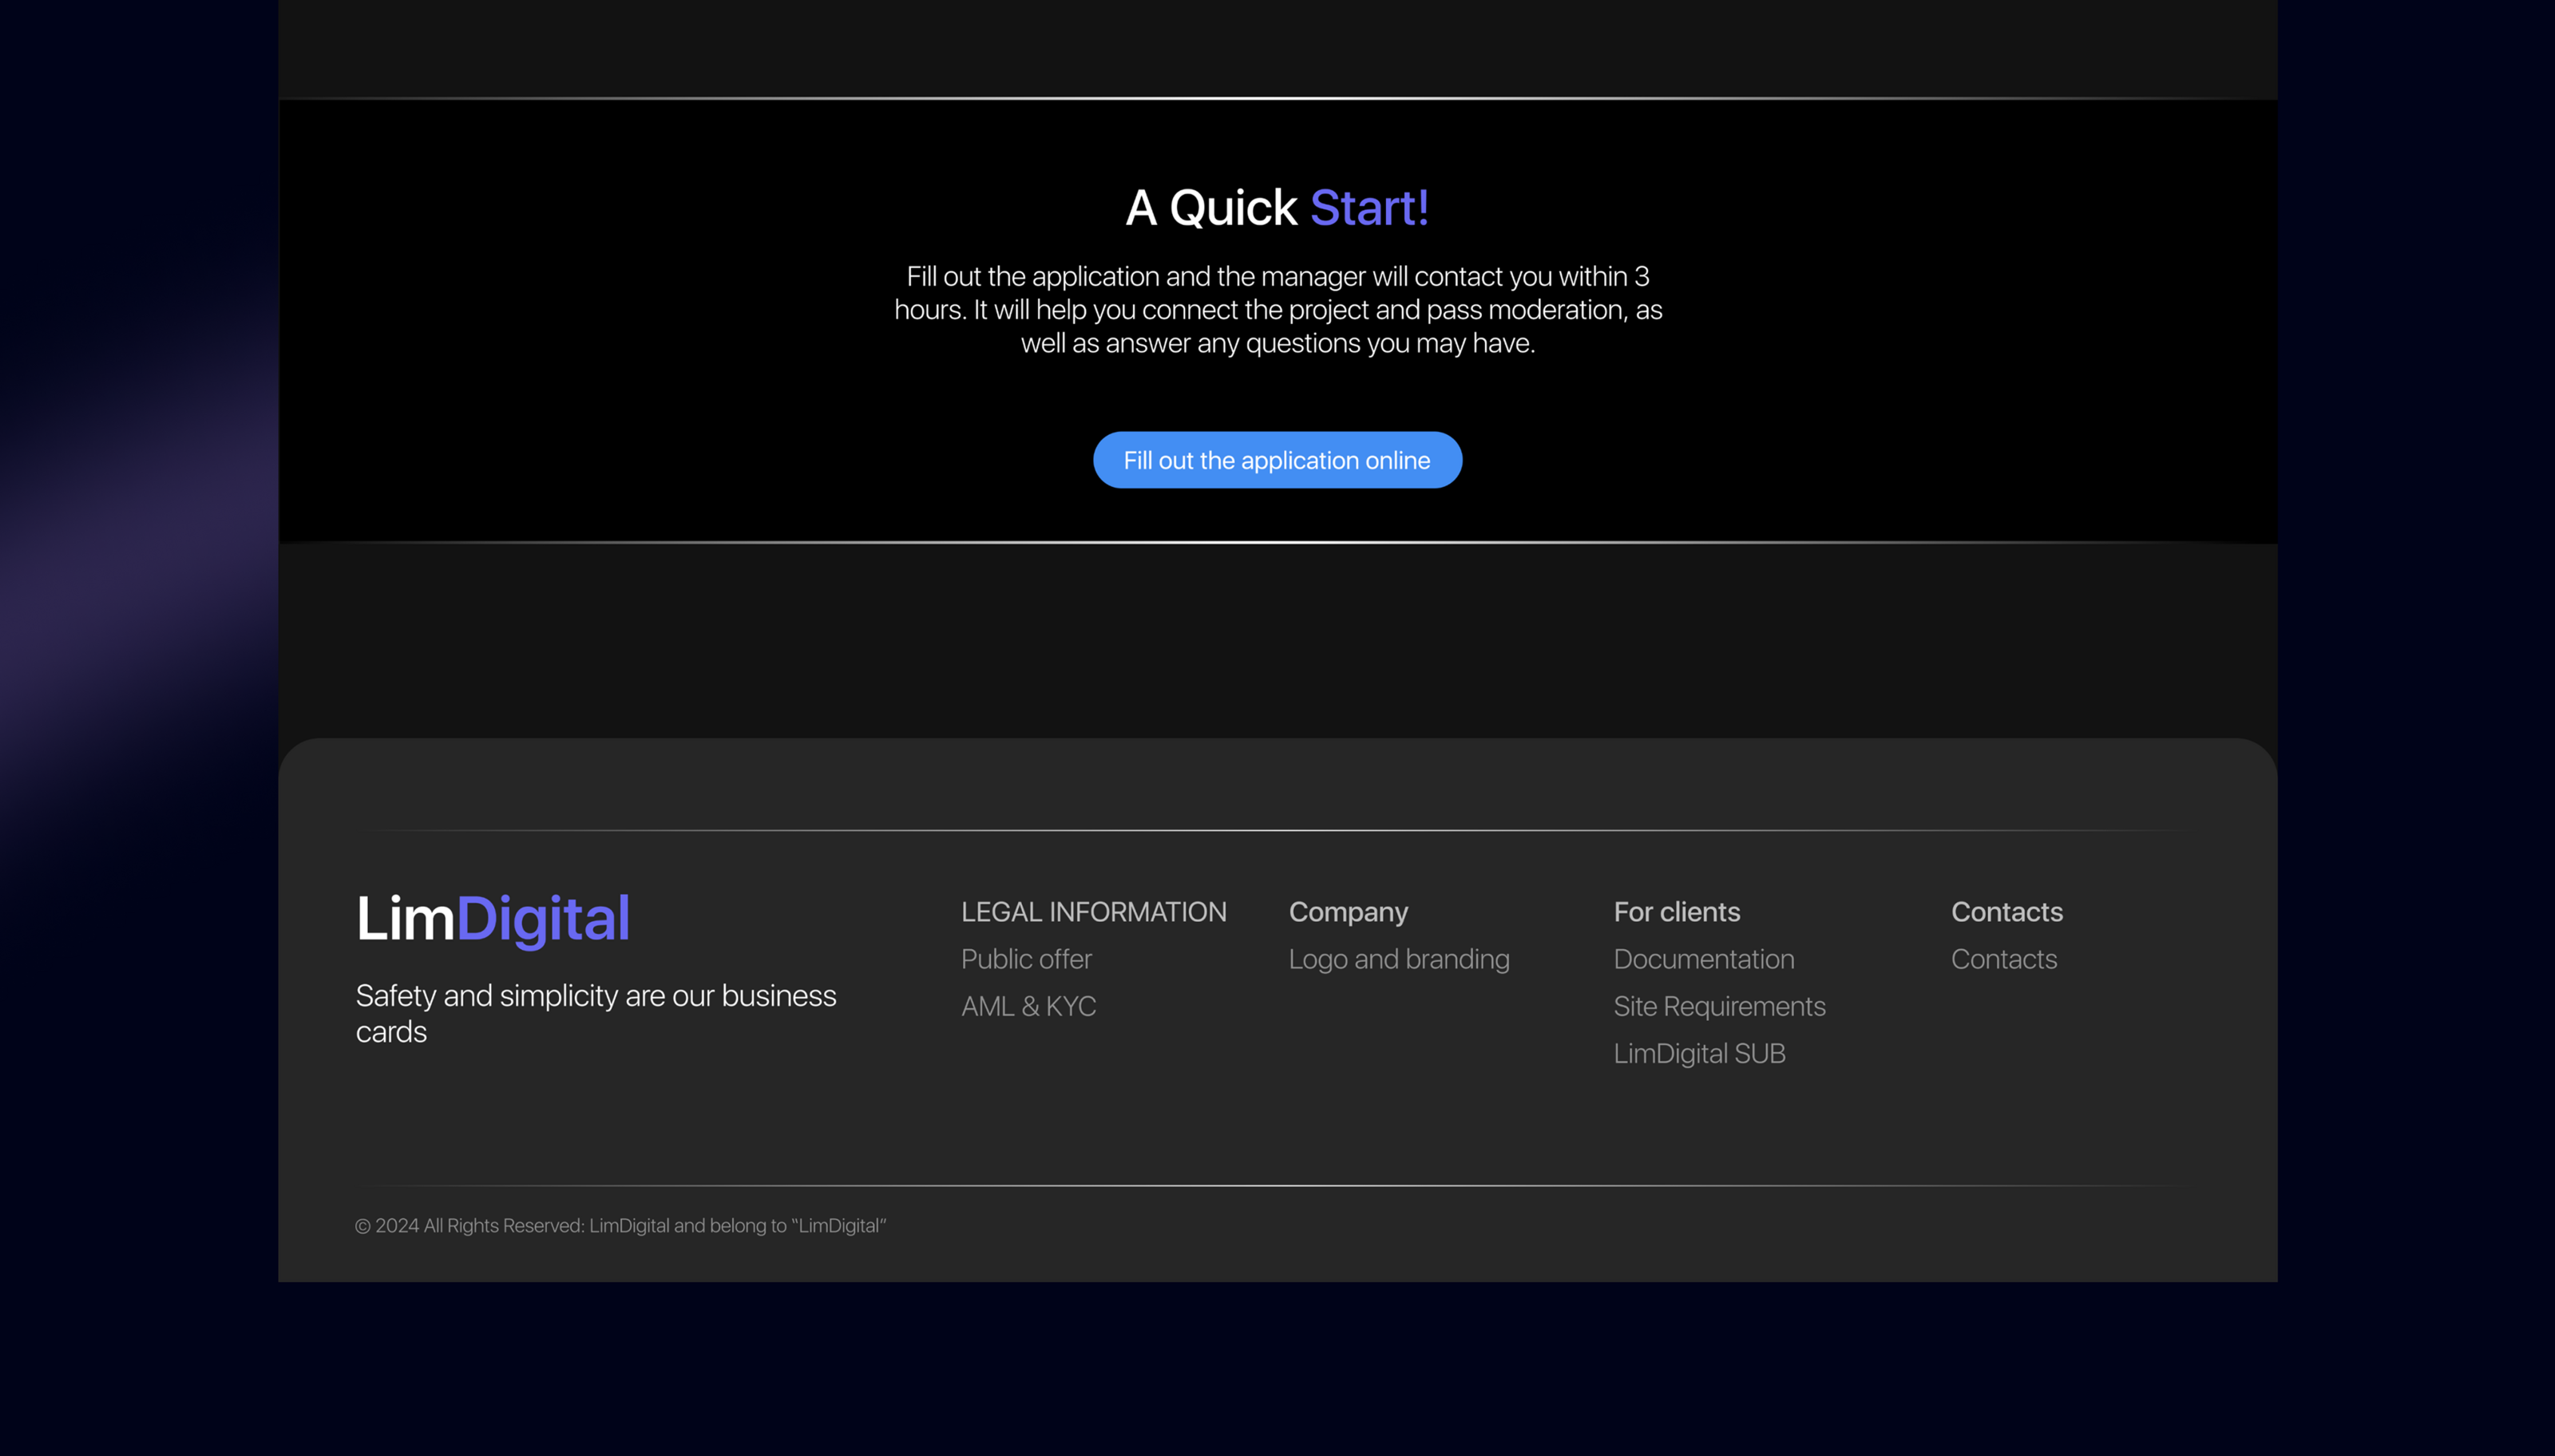Viewport: 2555px width, 1456px height.
Task: Open Contacts under the Contacts column
Action: [2004, 958]
